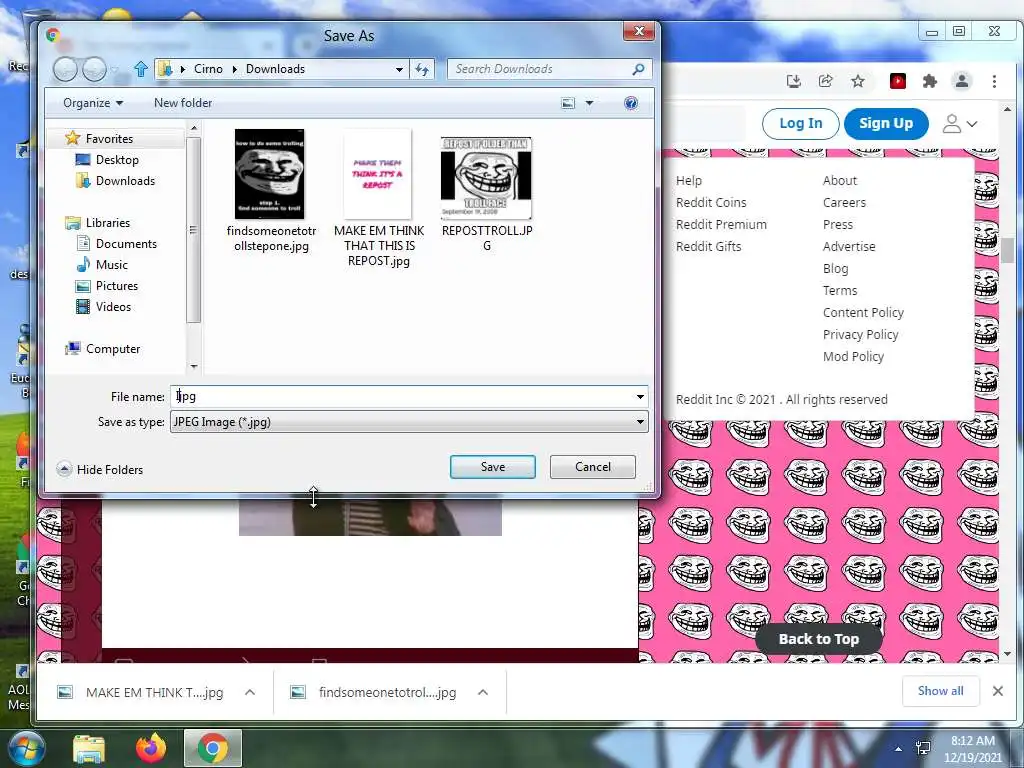Open Reddit Premium link

click(721, 225)
